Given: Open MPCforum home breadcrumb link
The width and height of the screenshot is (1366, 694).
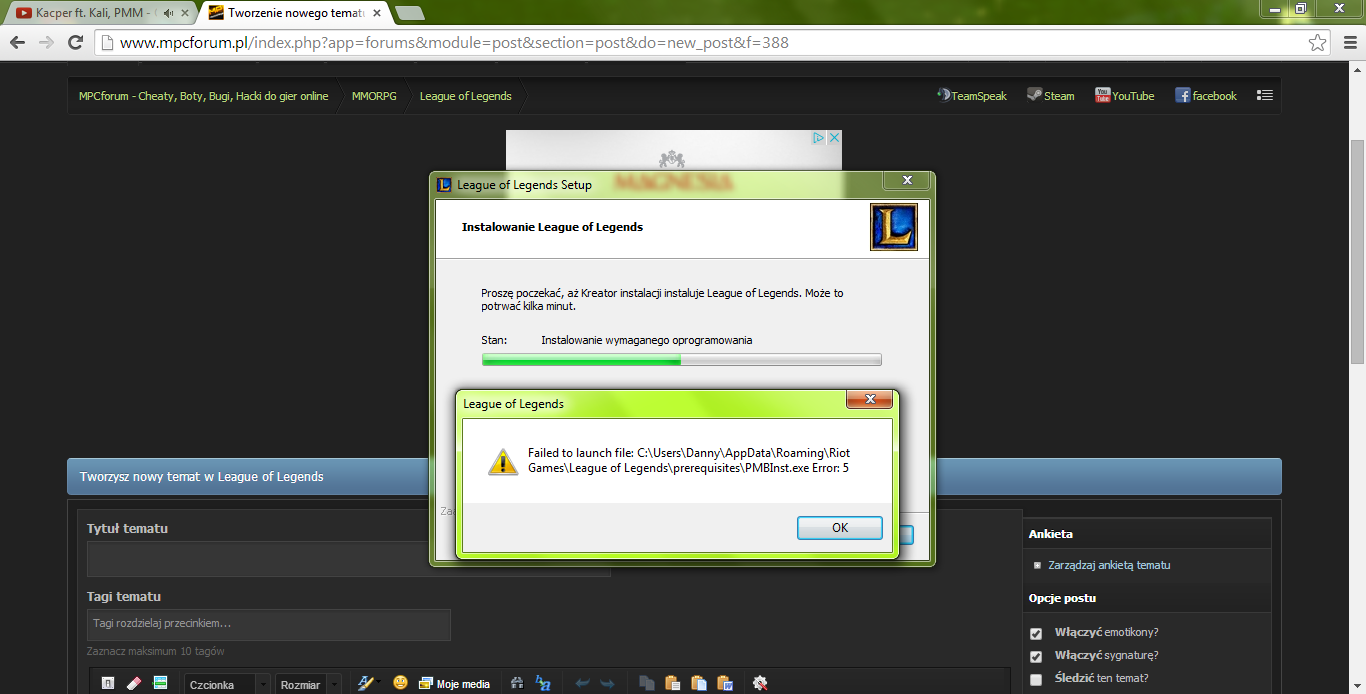Looking at the screenshot, I should tap(204, 96).
